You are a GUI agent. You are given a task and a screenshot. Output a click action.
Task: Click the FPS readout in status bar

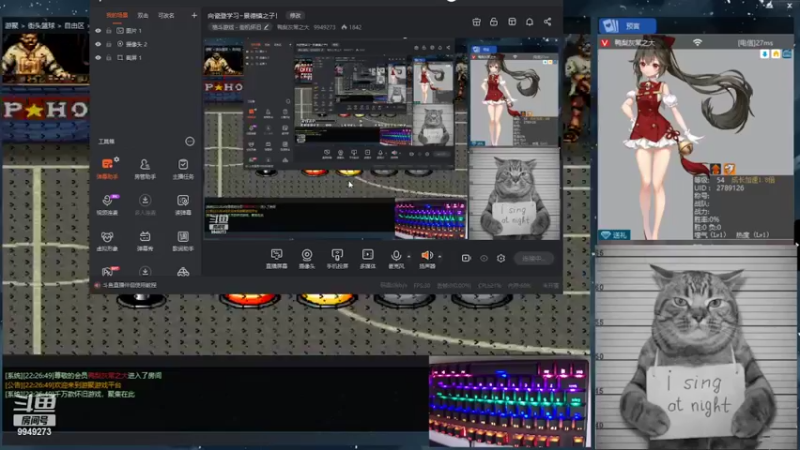point(422,286)
